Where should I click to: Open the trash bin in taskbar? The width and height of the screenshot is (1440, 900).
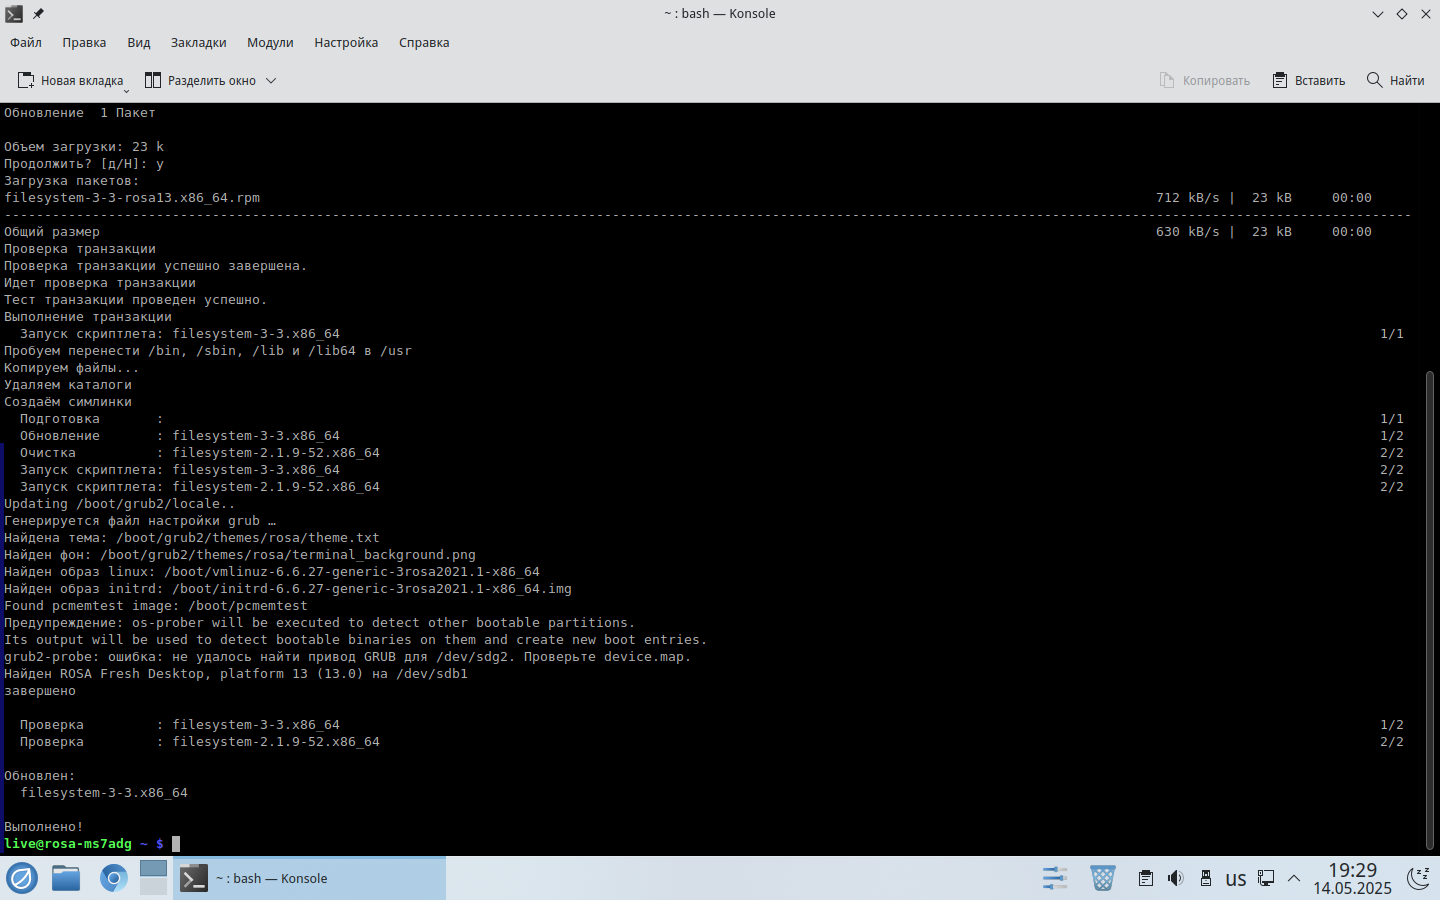click(x=1102, y=878)
